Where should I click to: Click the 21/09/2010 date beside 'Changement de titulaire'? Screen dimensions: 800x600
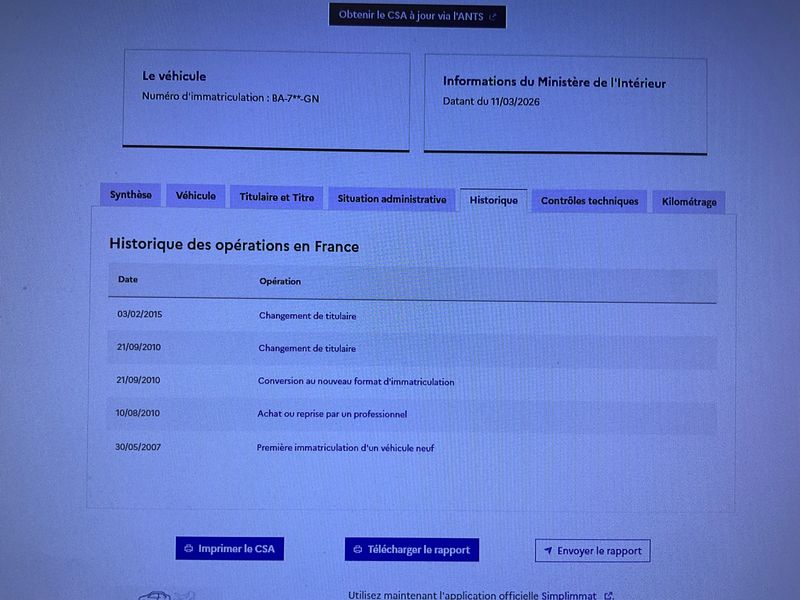pos(139,347)
